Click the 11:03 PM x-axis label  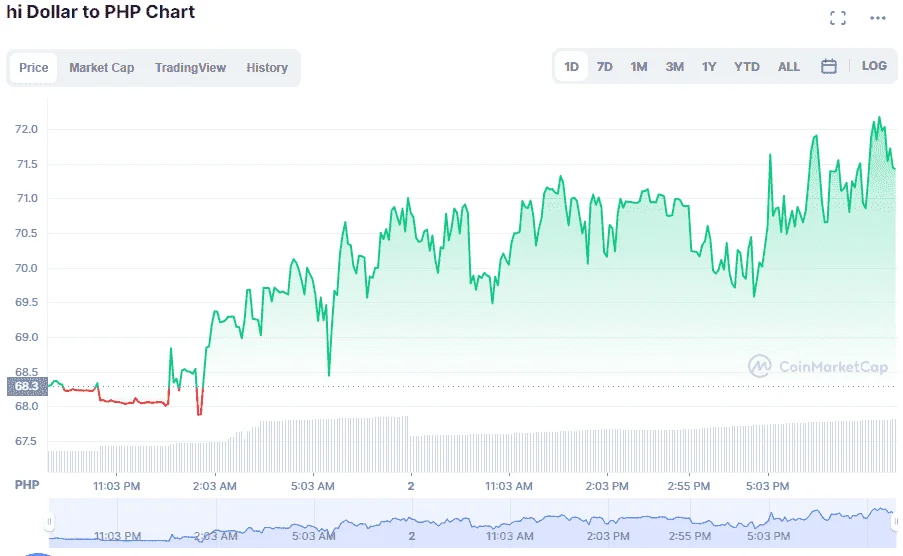point(117,486)
